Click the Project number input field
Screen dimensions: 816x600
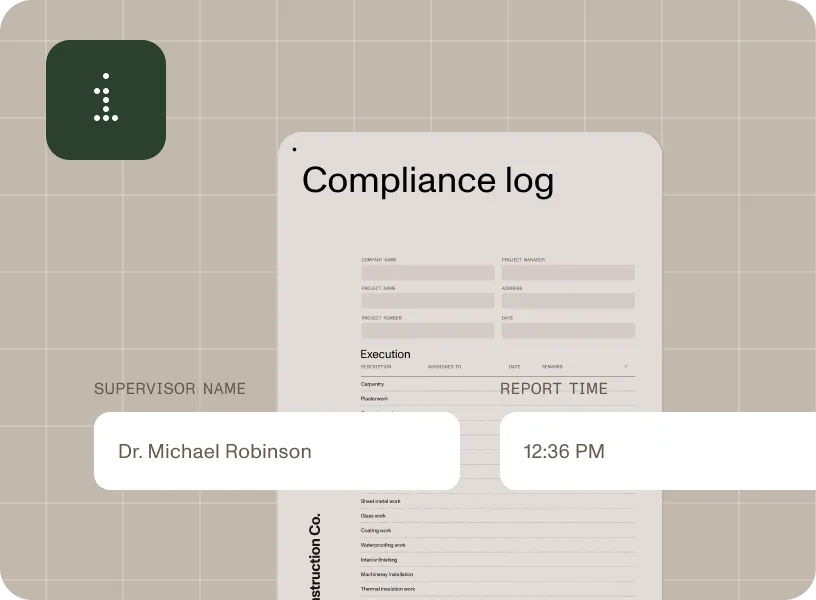click(427, 330)
